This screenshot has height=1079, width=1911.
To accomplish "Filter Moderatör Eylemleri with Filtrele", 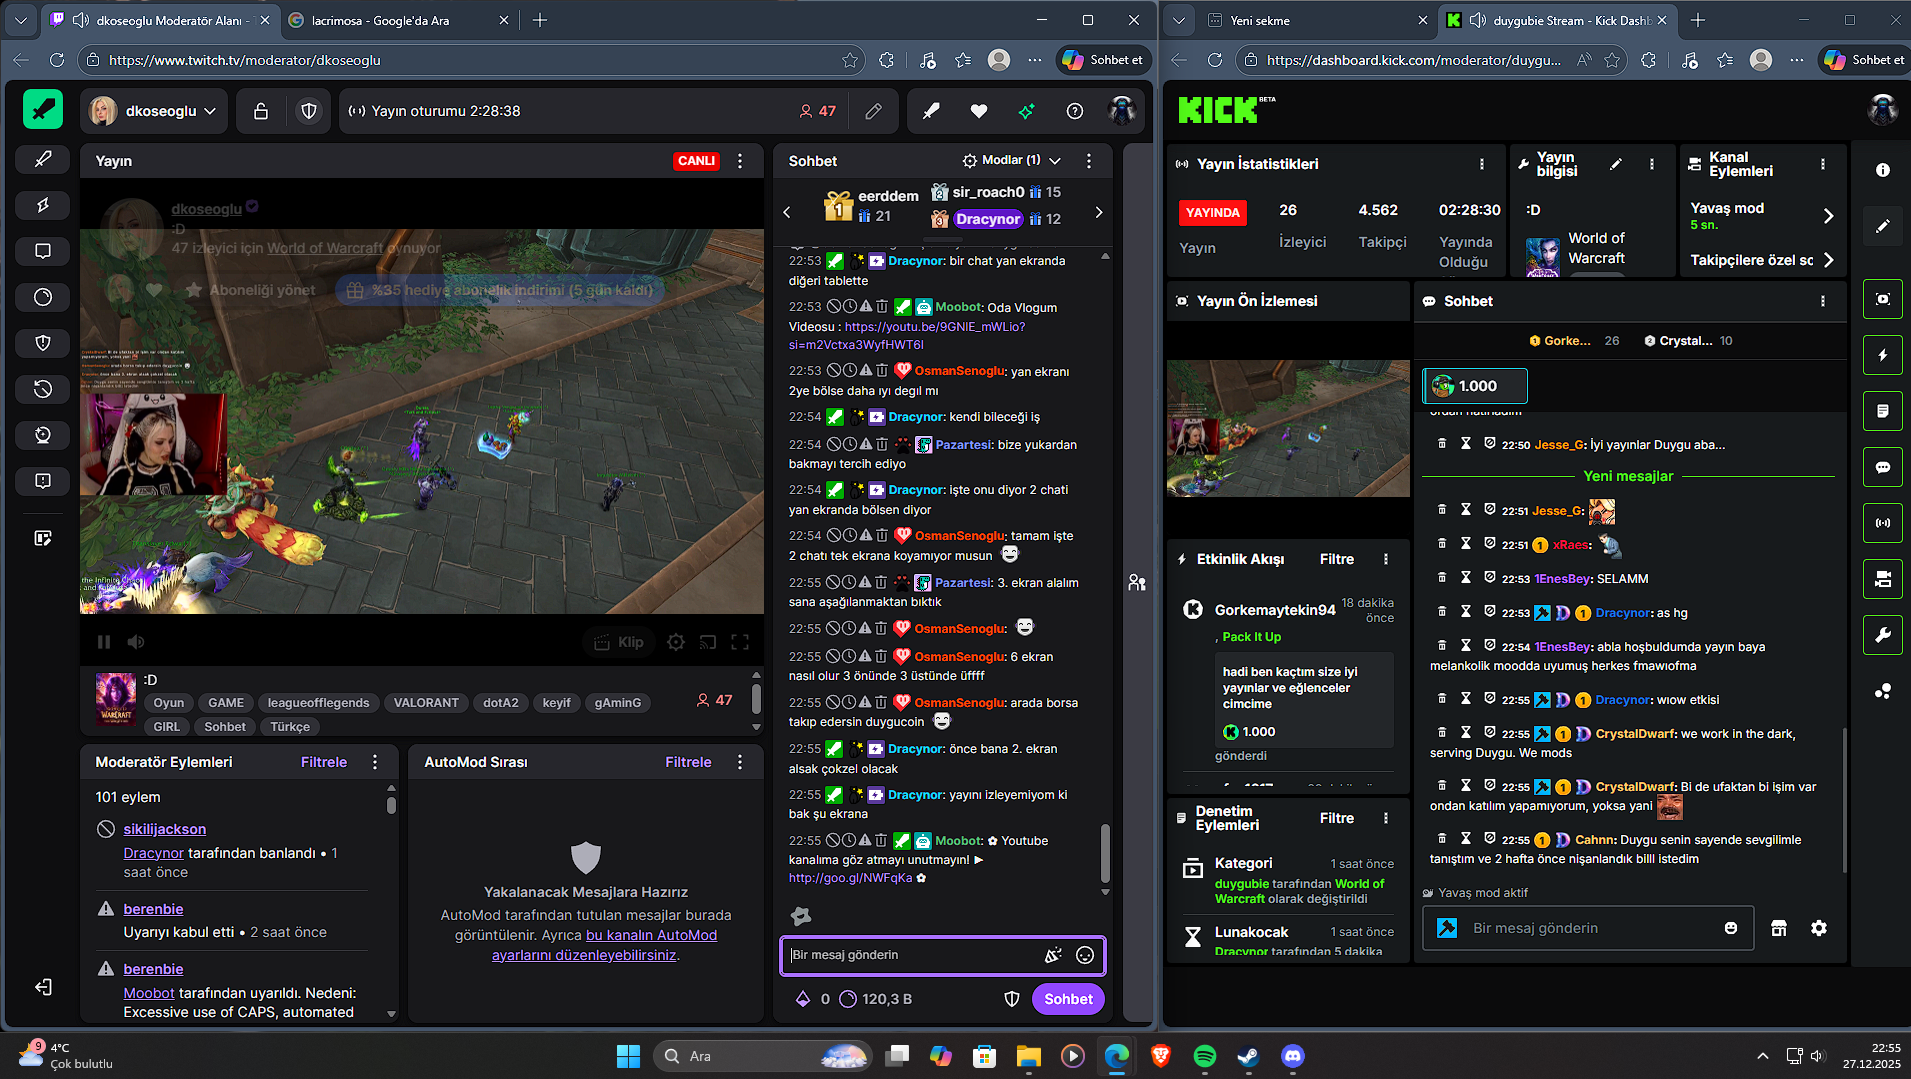I will click(324, 762).
